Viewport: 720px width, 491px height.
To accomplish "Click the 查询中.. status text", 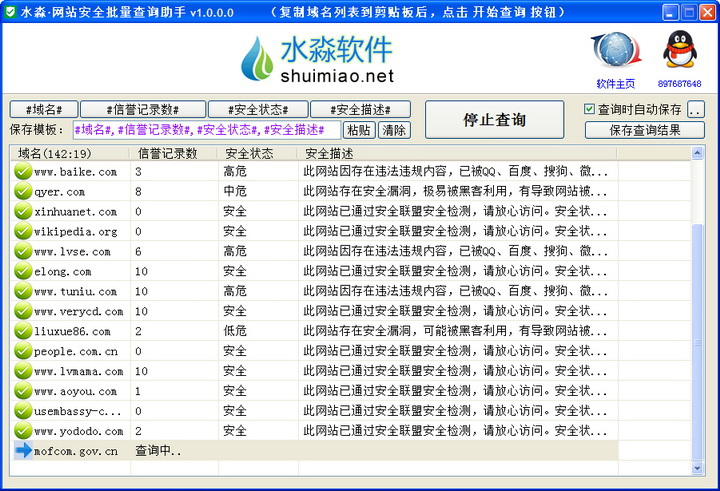I will pyautogui.click(x=158, y=451).
